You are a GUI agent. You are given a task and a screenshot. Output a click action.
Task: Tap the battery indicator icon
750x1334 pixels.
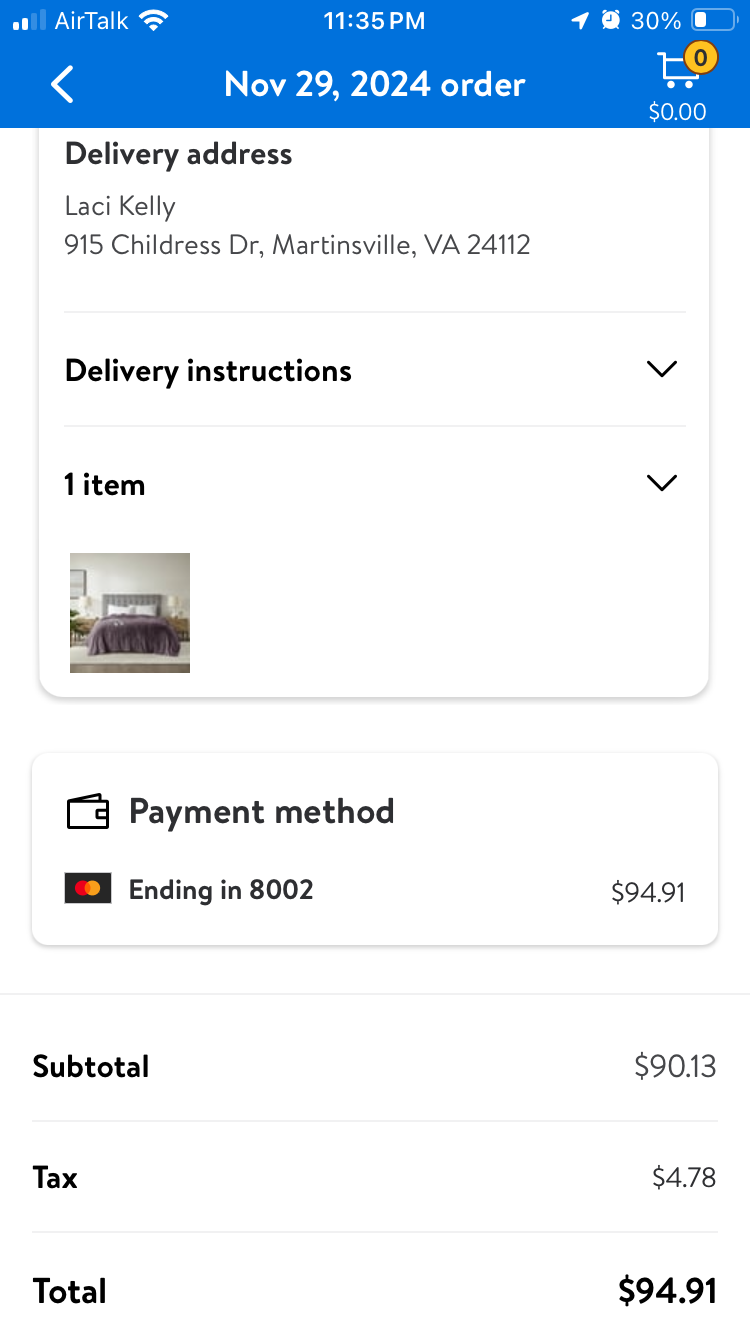pyautogui.click(x=713, y=20)
